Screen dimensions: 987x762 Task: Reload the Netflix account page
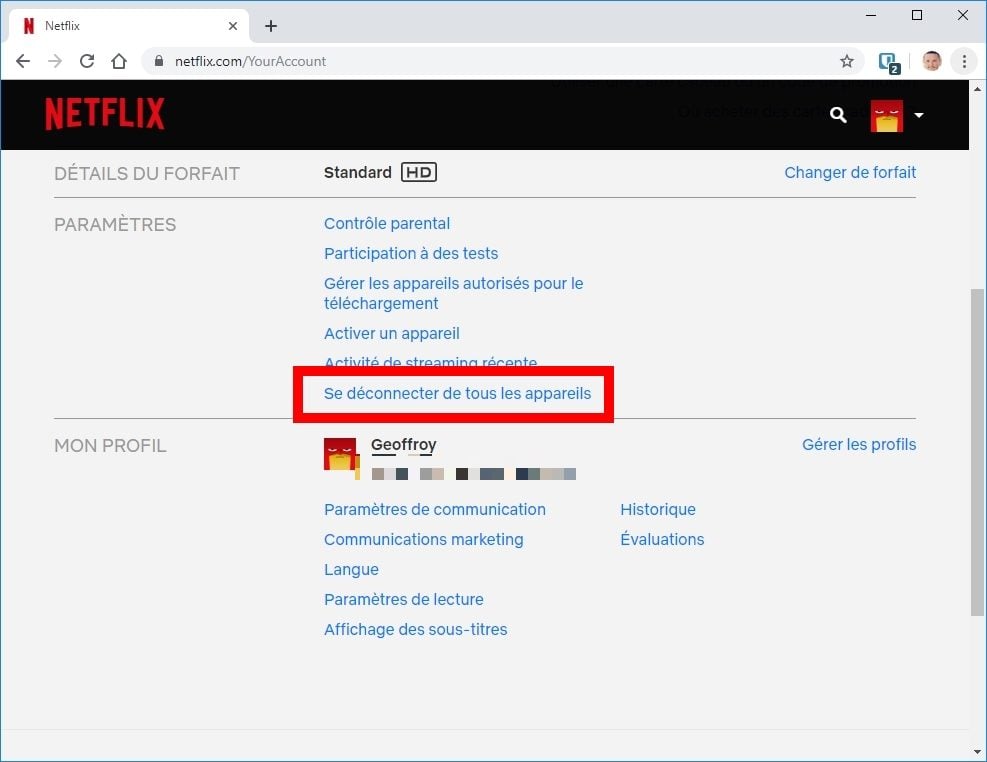tap(87, 61)
